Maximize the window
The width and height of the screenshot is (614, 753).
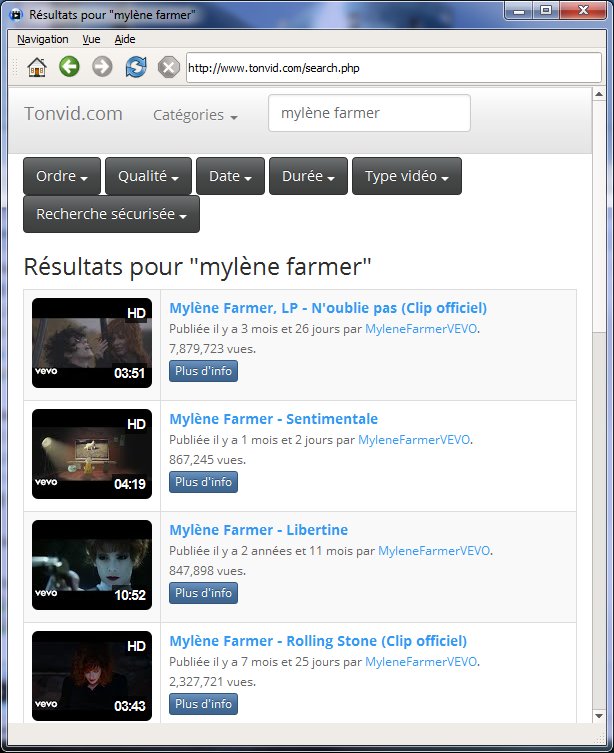pos(546,11)
